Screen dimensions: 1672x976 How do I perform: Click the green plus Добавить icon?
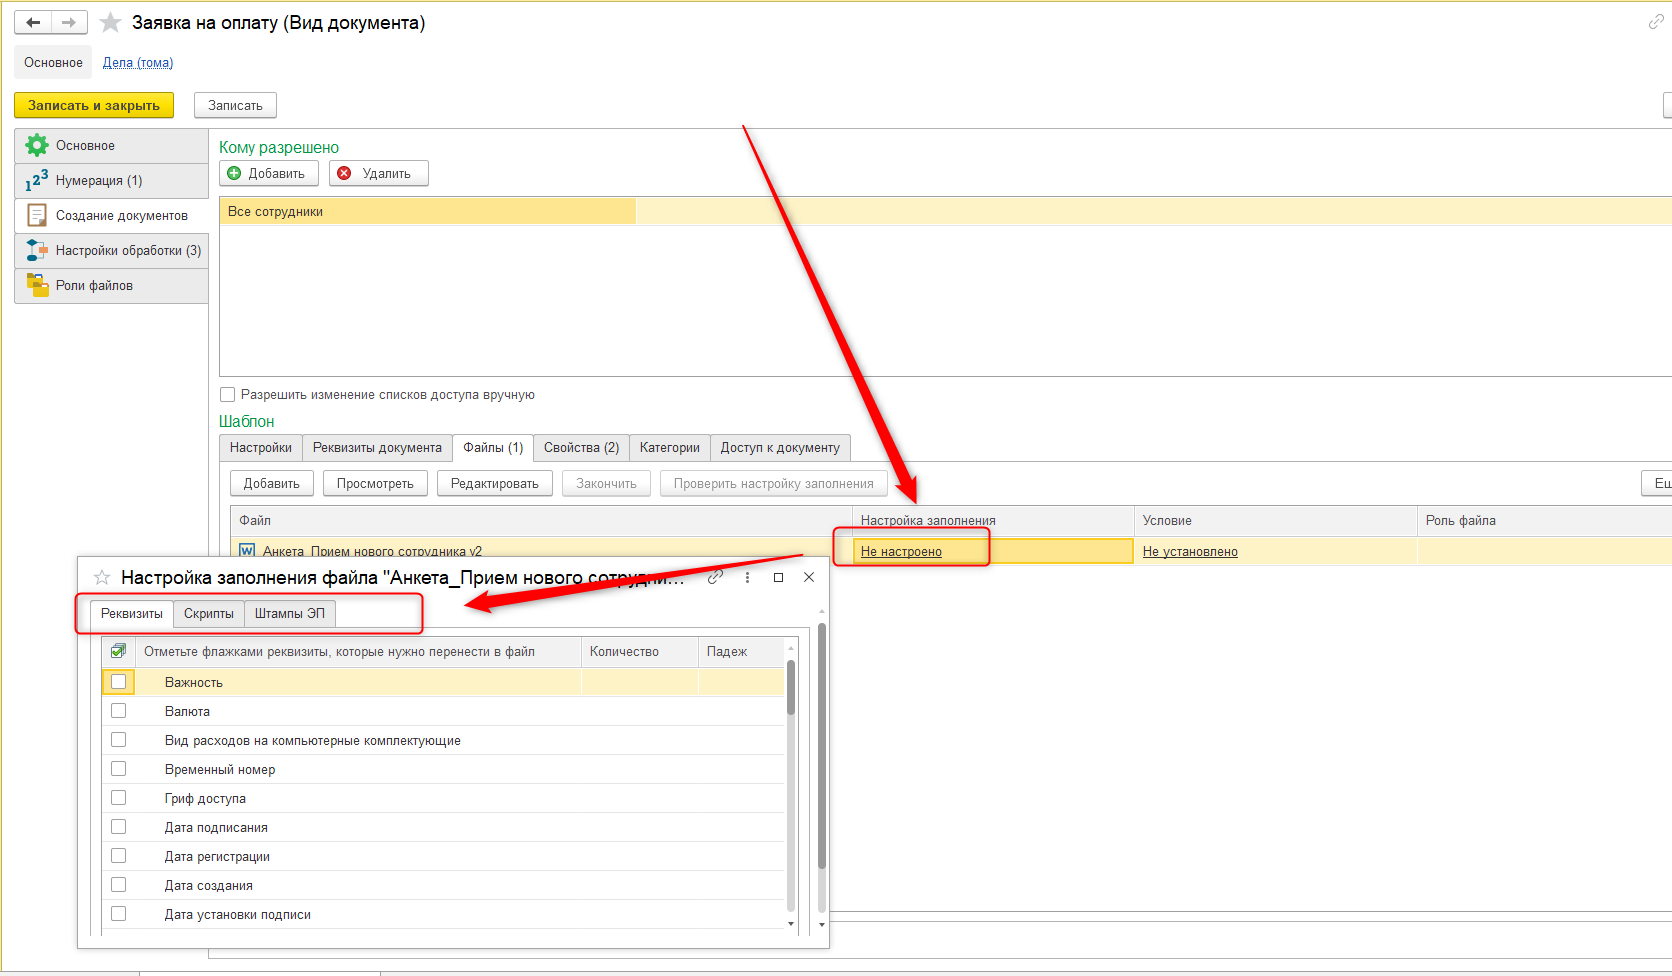coord(234,173)
